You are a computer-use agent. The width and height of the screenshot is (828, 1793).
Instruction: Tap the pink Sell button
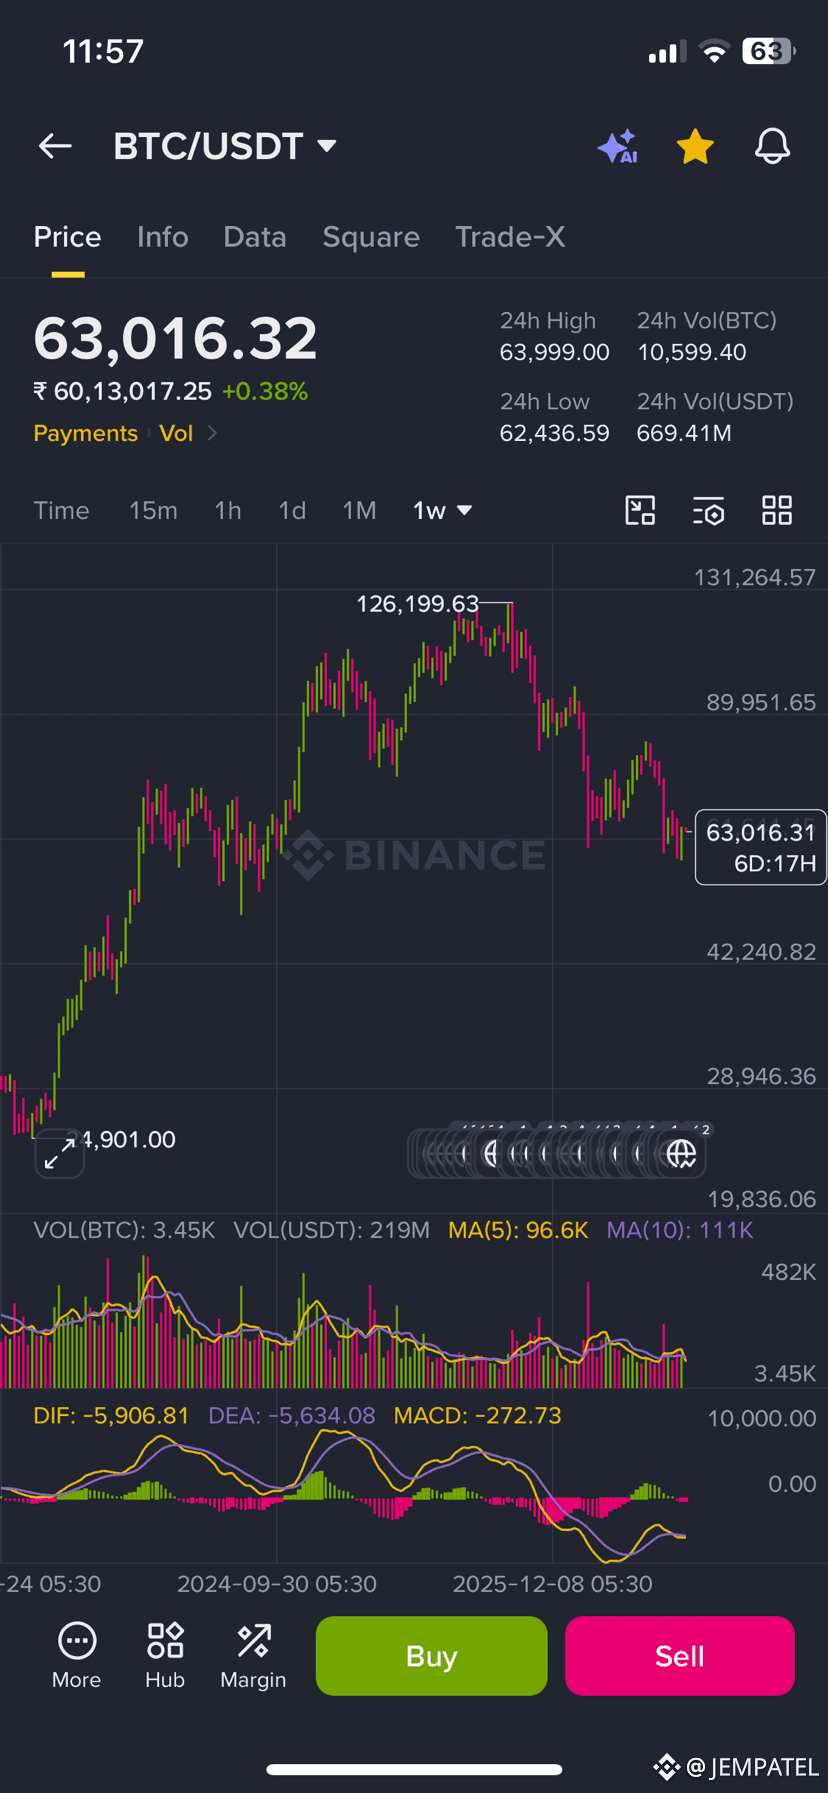click(680, 1656)
